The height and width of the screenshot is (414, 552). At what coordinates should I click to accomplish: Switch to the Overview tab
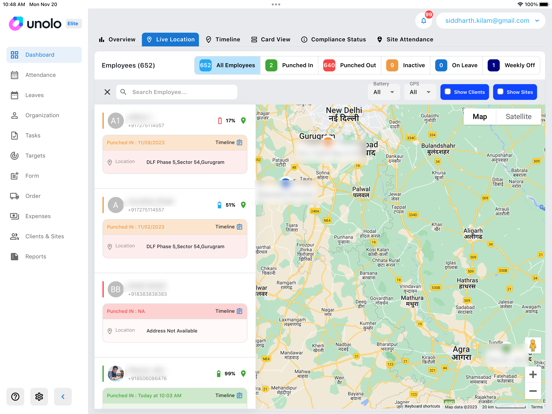click(x=117, y=39)
